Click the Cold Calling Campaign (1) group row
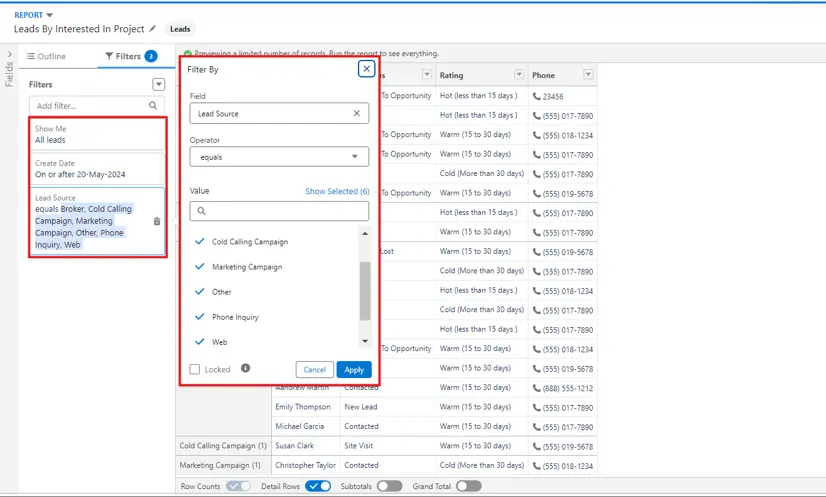Image resolution: width=826 pixels, height=497 pixels. 223,446
